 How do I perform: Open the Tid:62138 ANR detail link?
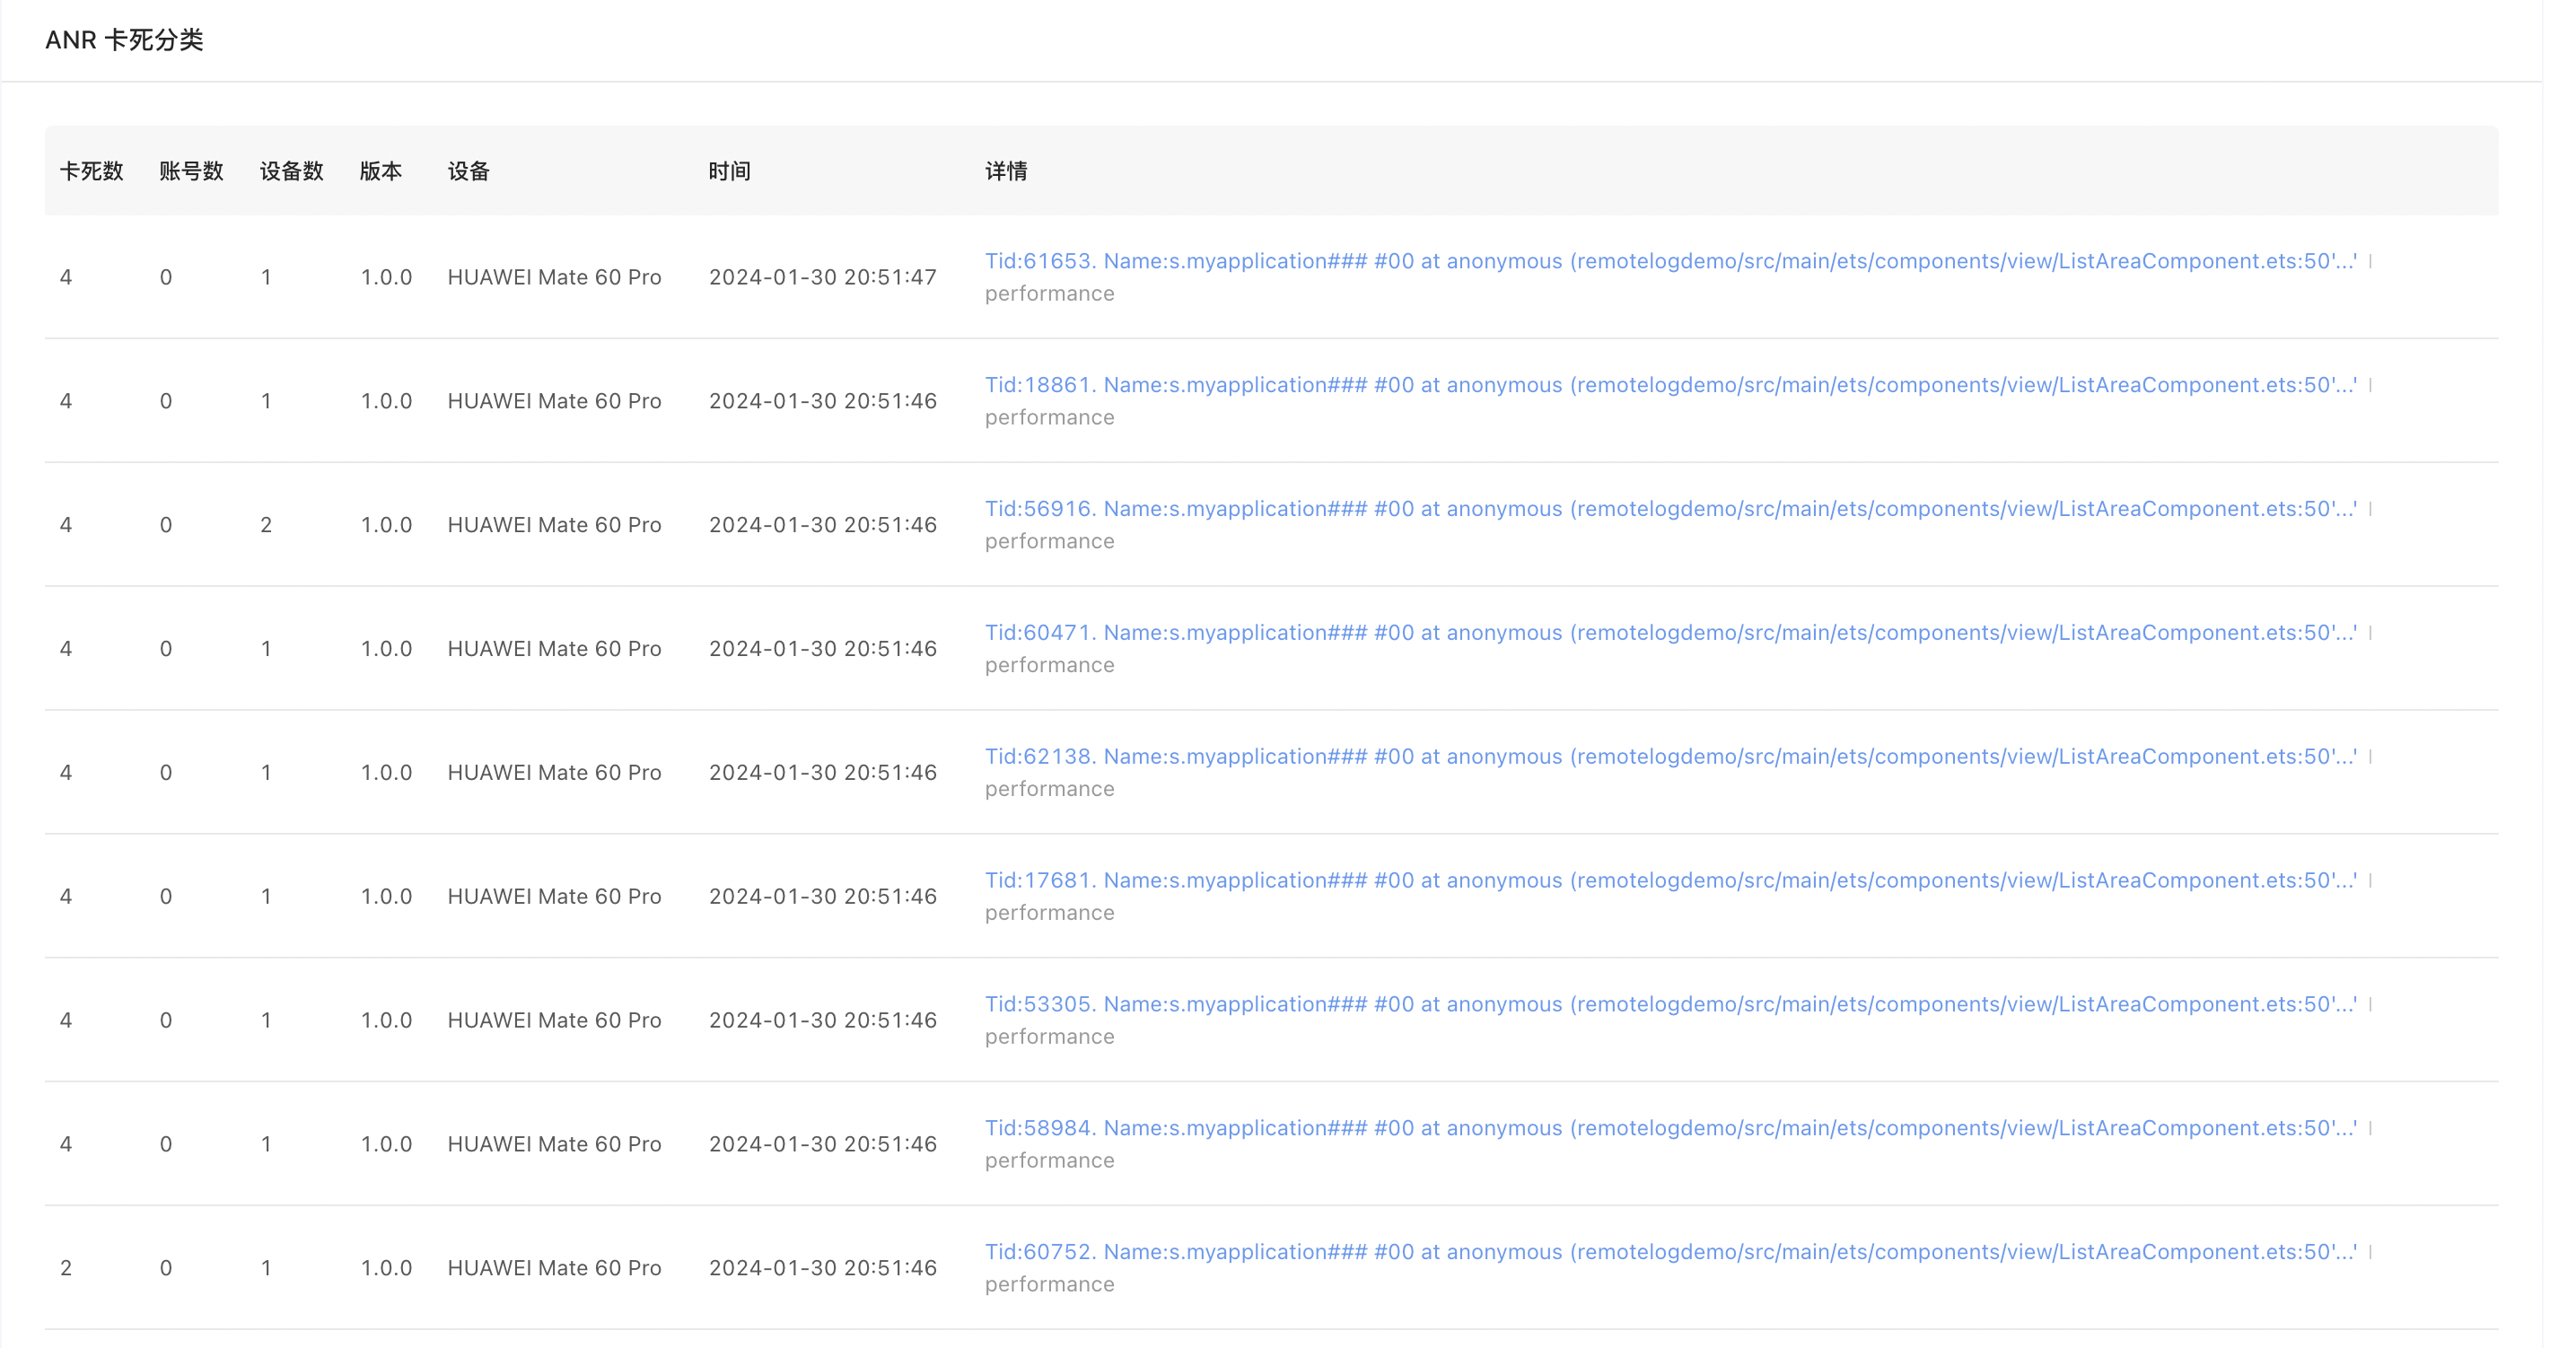coord(1670,757)
